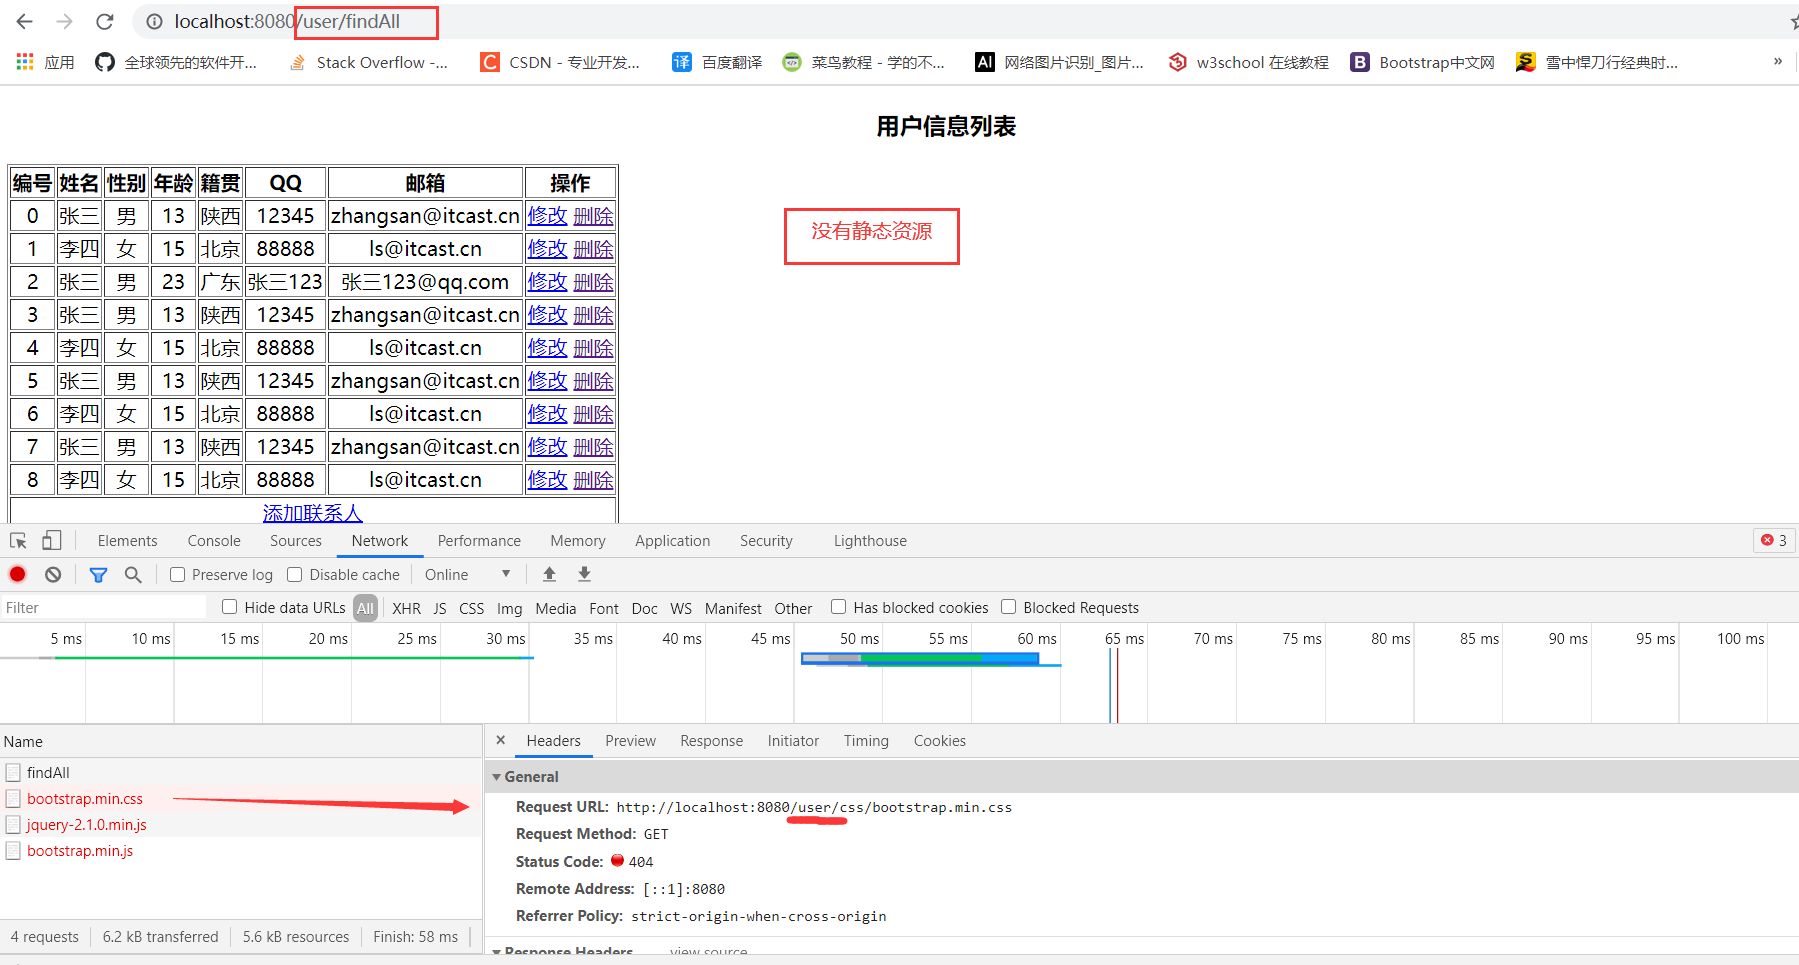The width and height of the screenshot is (1799, 965).
Task: Click 修改 link in row 2
Action: point(547,282)
